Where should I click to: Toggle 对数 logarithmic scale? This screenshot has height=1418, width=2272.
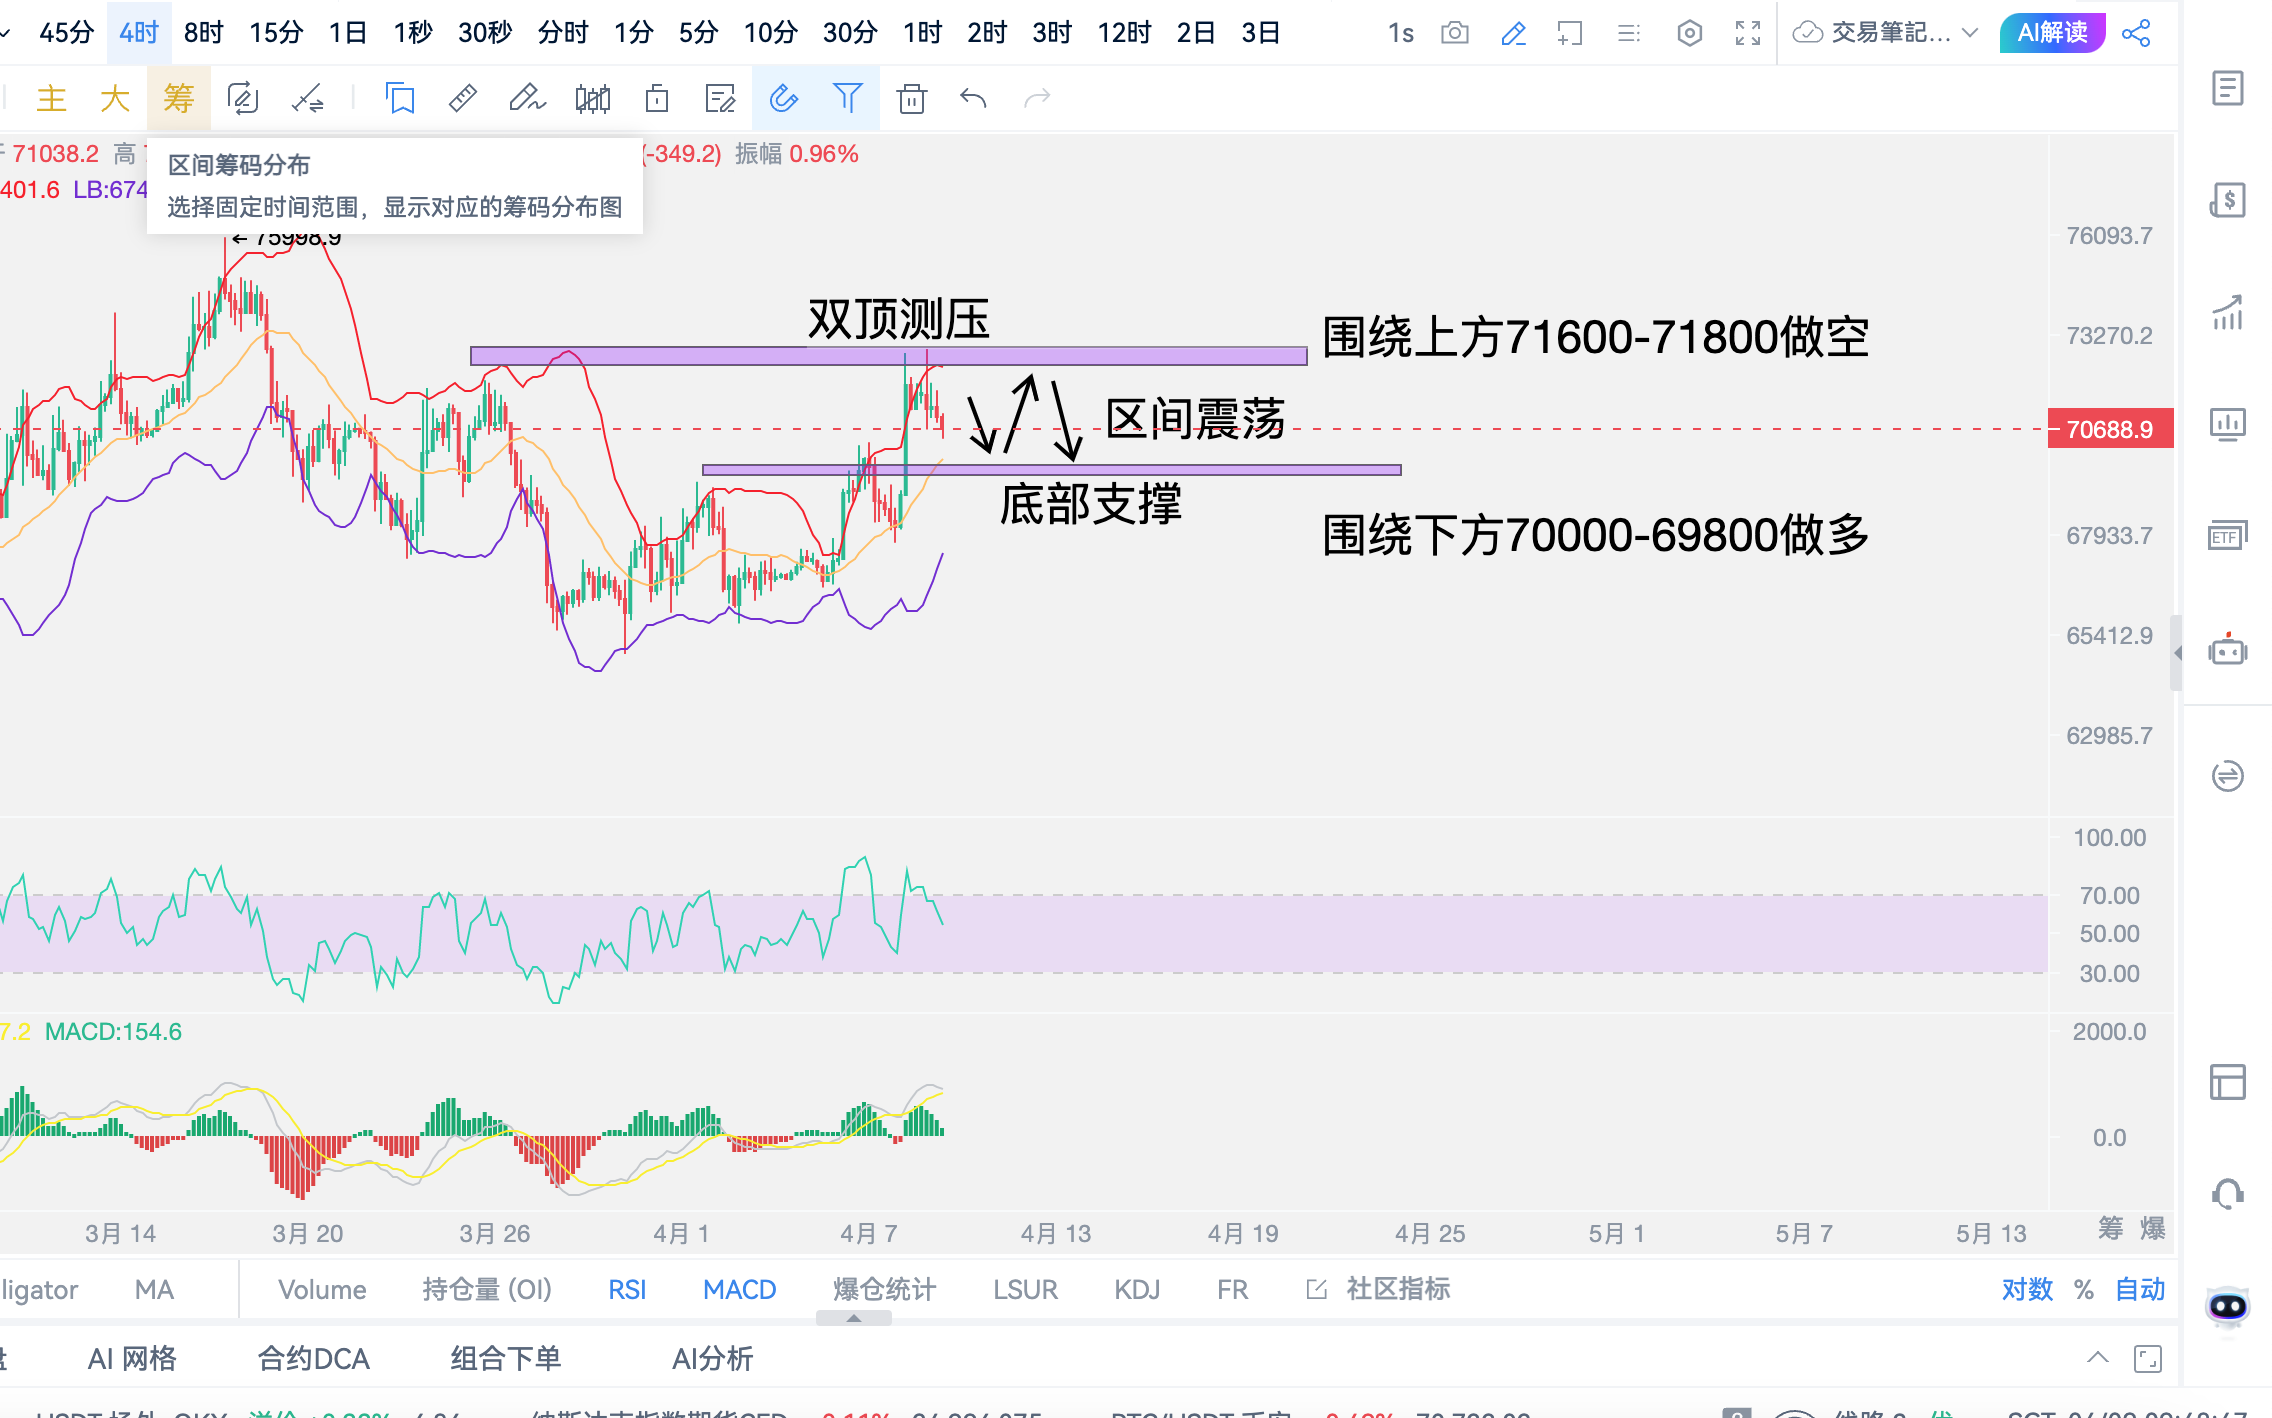click(2026, 1289)
